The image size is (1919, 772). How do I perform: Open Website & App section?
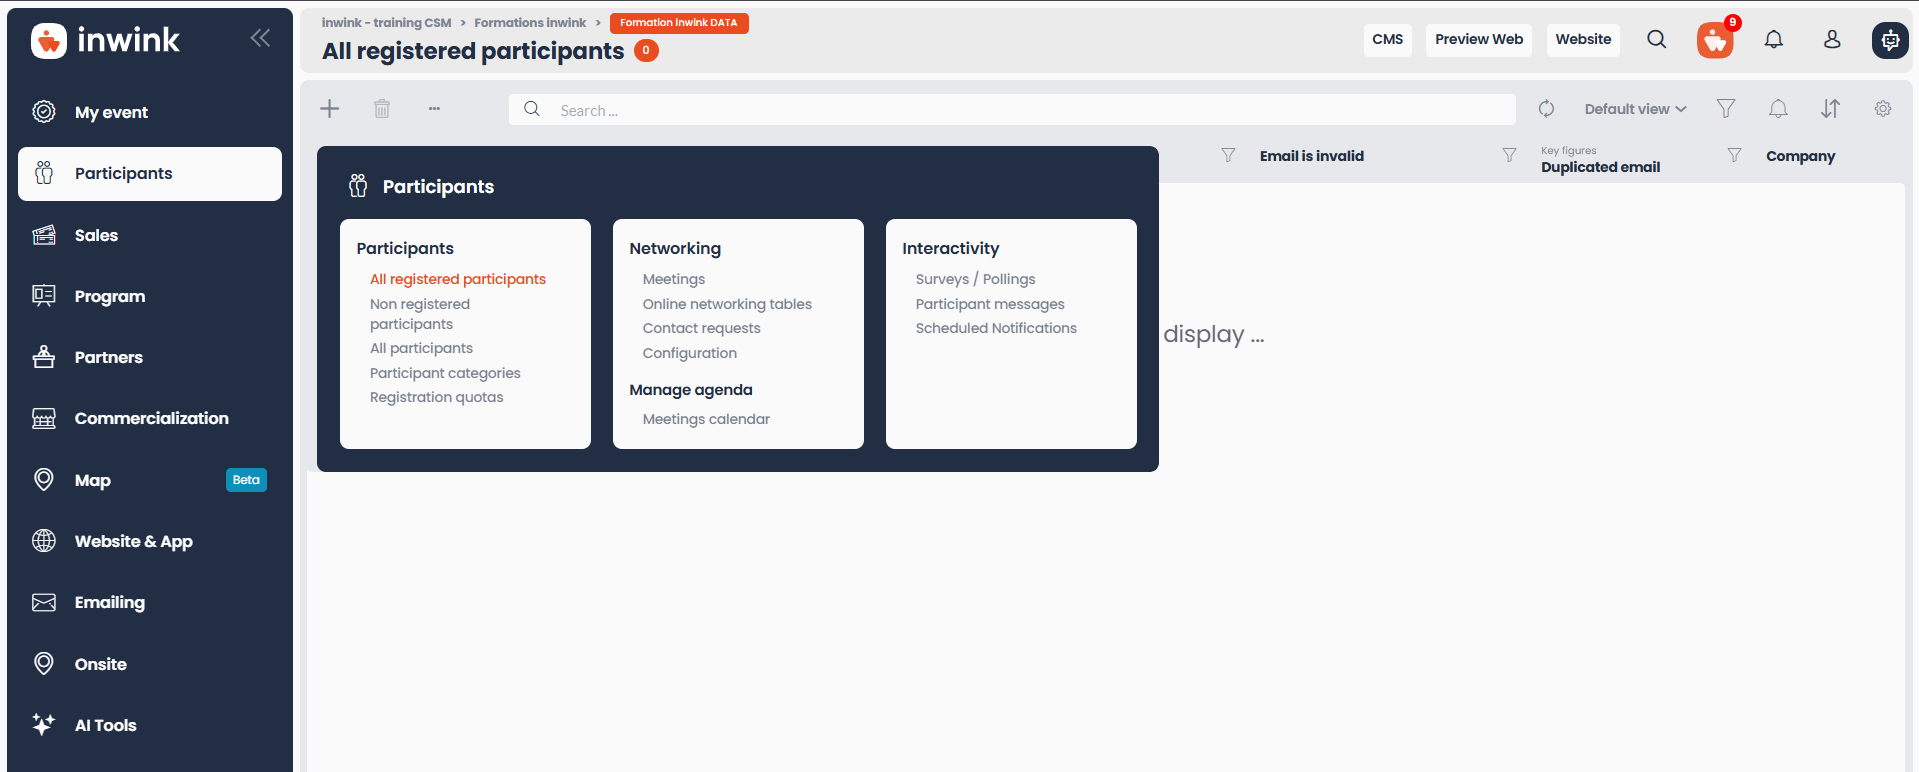point(150,541)
